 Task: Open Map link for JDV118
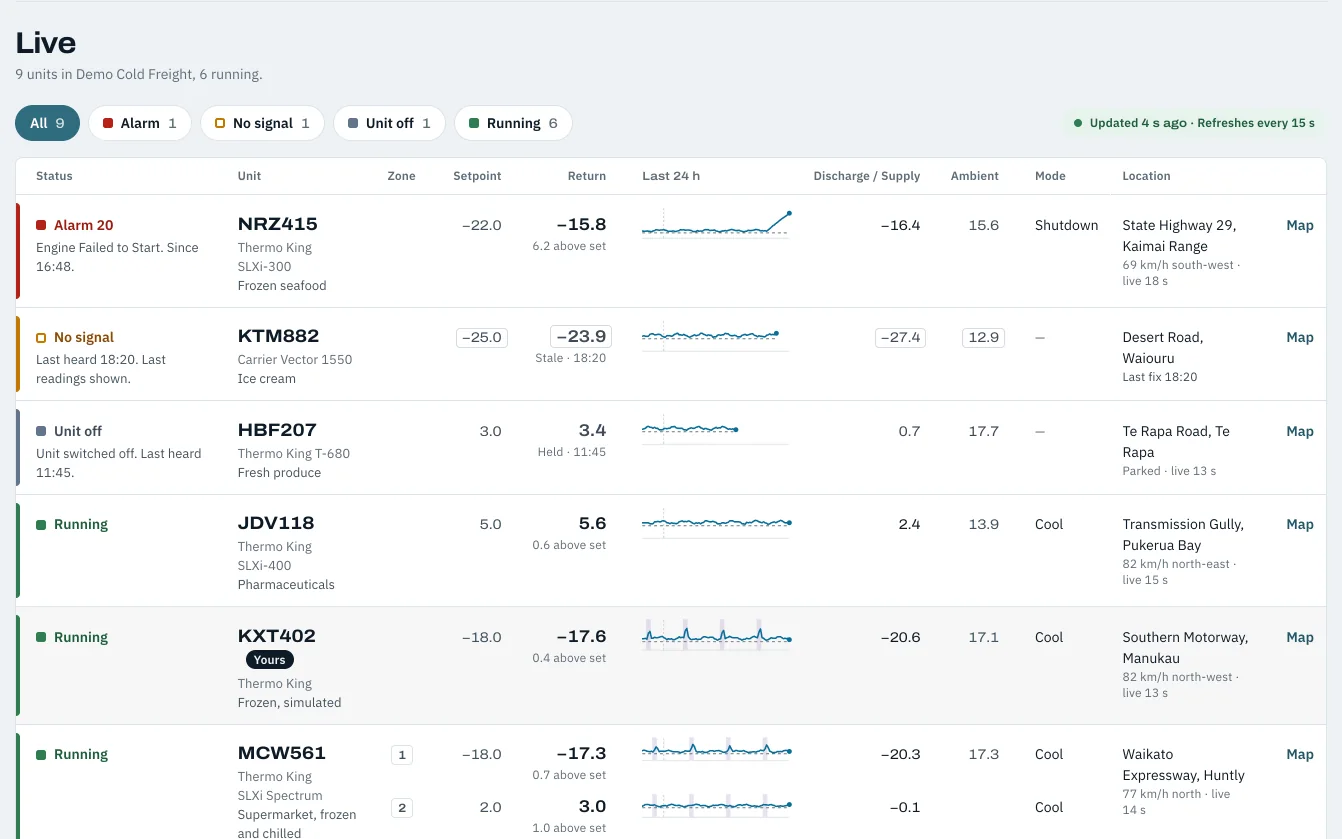(x=1299, y=524)
